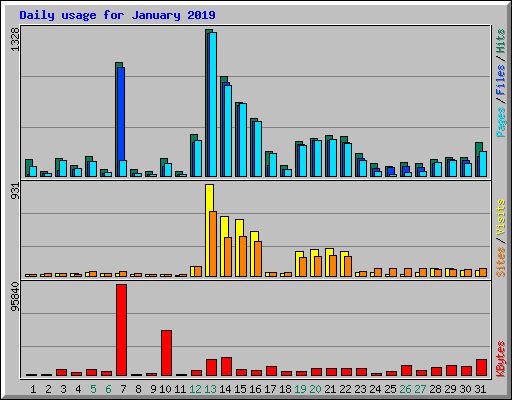The width and height of the screenshot is (512, 400).
Task: Click day label 10 on the x-axis
Action: click(165, 389)
